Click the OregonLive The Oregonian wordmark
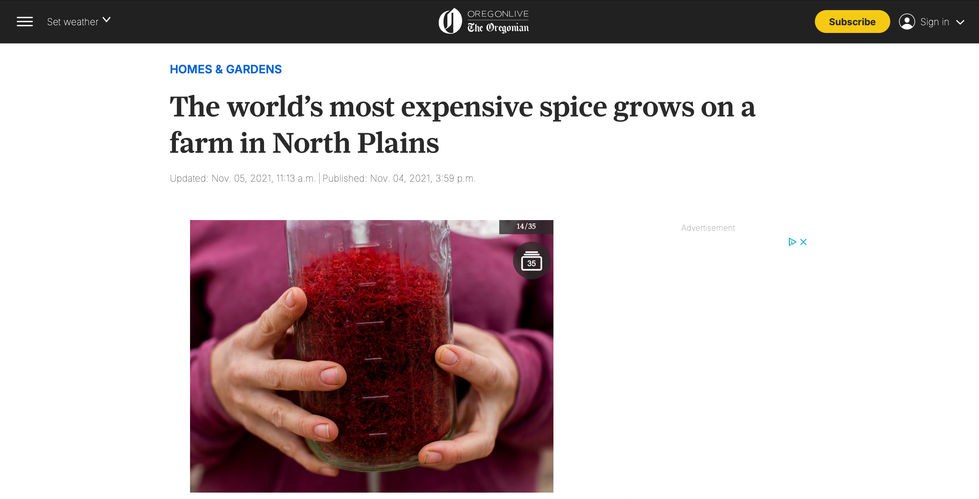Image resolution: width=979 pixels, height=499 pixels. (x=498, y=21)
